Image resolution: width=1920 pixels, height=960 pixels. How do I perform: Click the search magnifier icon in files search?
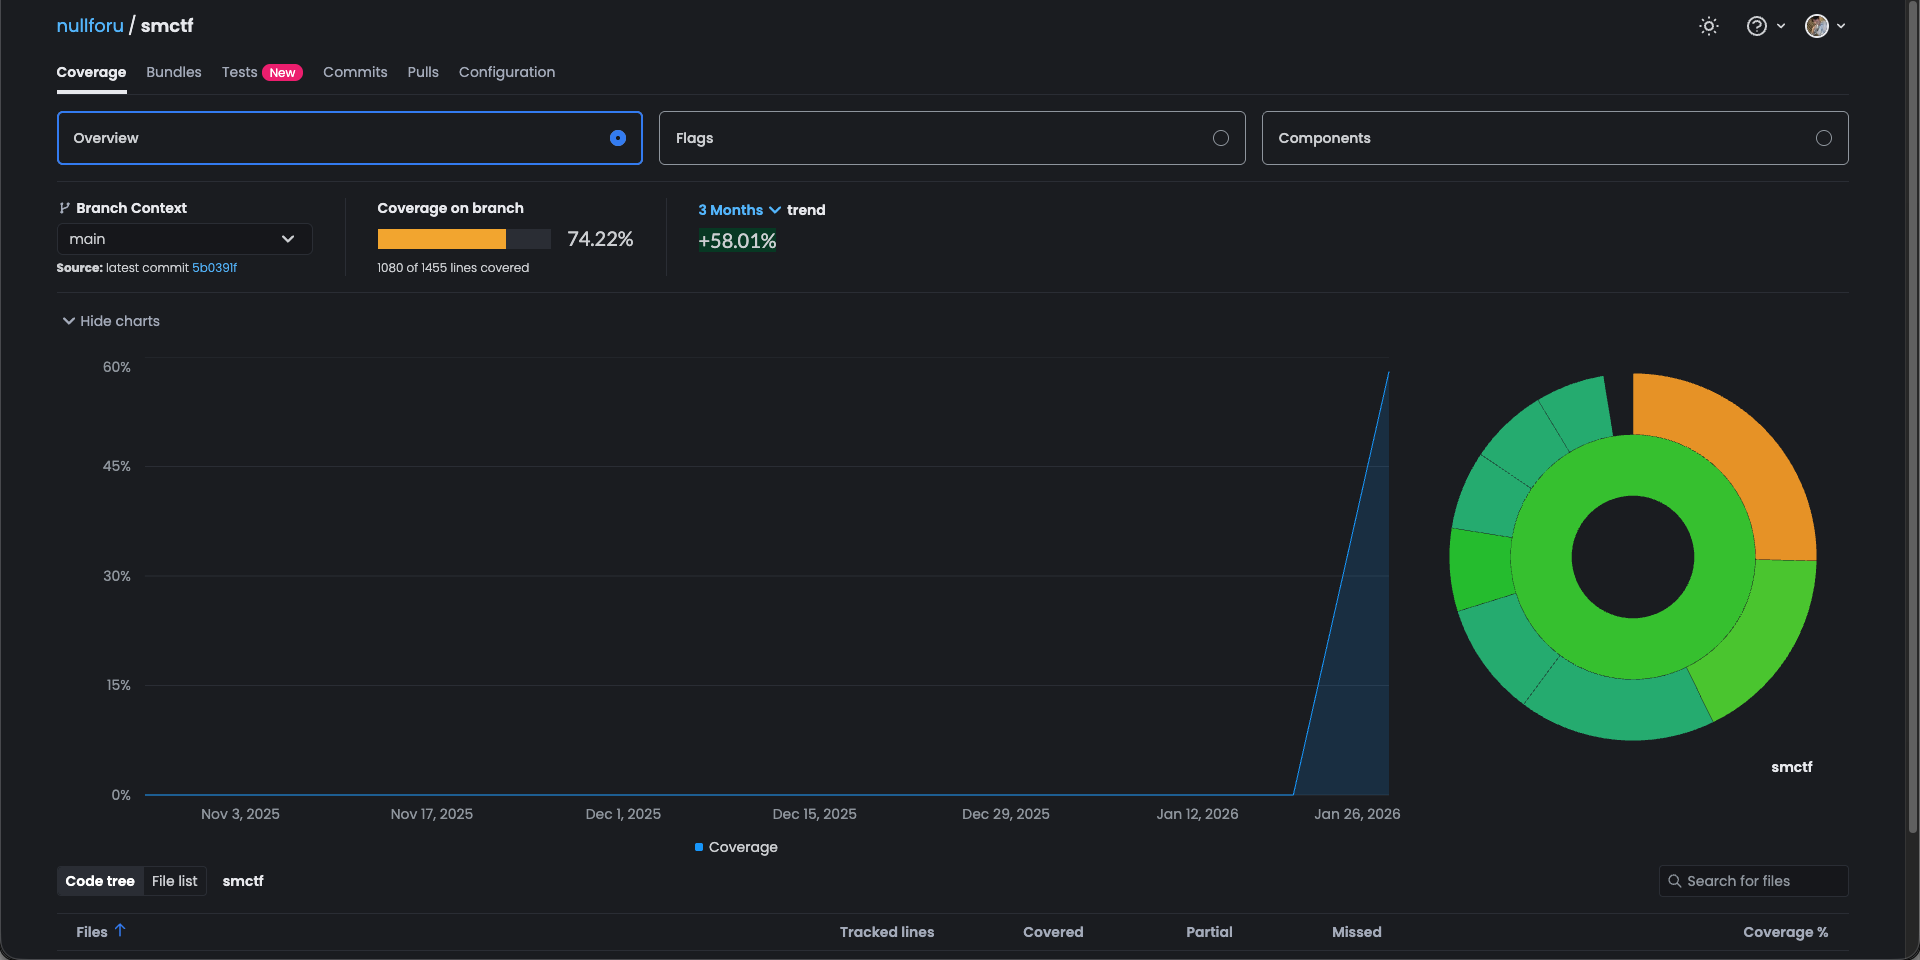pos(1674,881)
